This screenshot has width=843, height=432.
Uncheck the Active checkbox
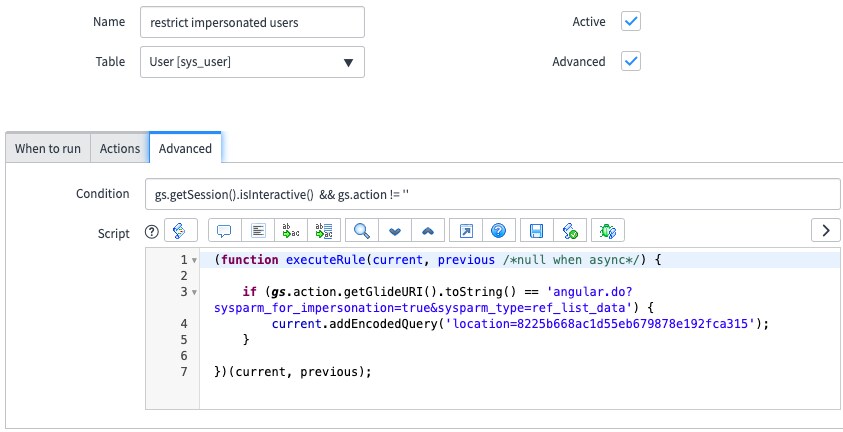(631, 21)
